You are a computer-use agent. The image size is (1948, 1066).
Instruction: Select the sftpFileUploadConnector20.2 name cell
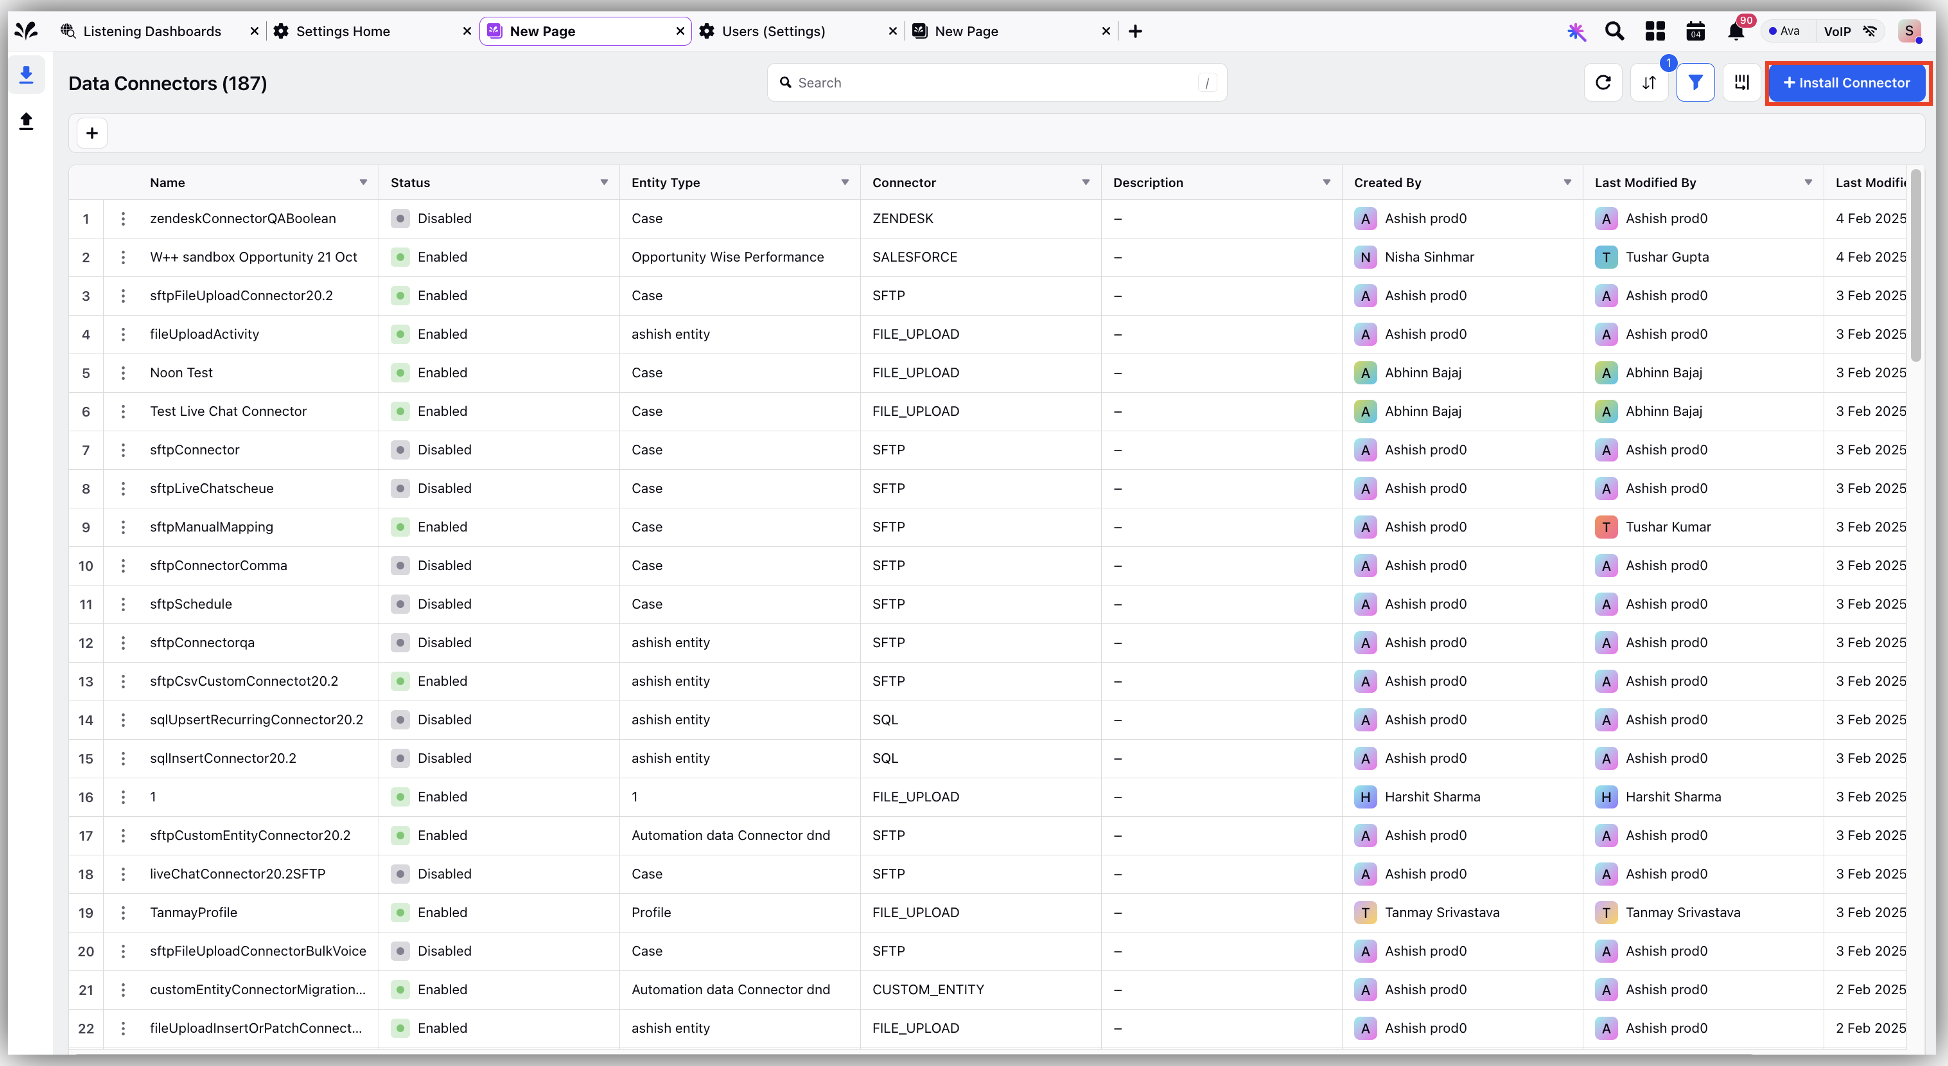(241, 296)
